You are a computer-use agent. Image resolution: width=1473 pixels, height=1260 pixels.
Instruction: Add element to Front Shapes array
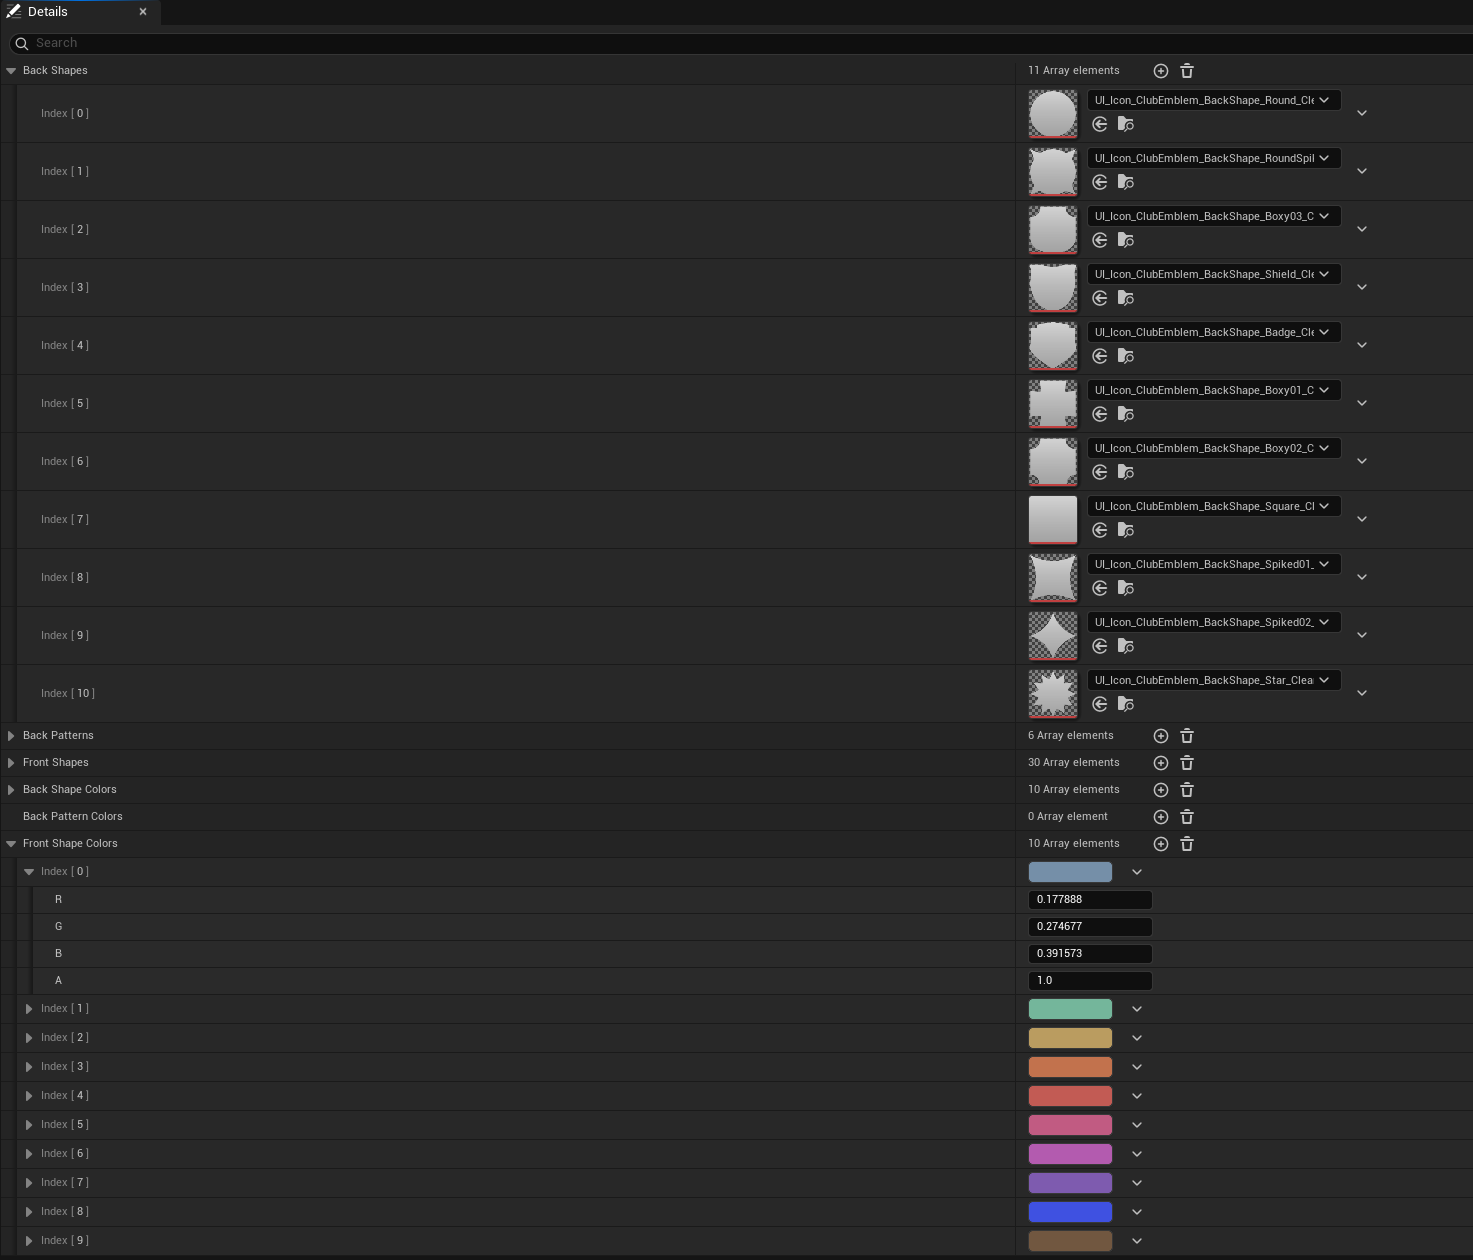pyautogui.click(x=1160, y=763)
